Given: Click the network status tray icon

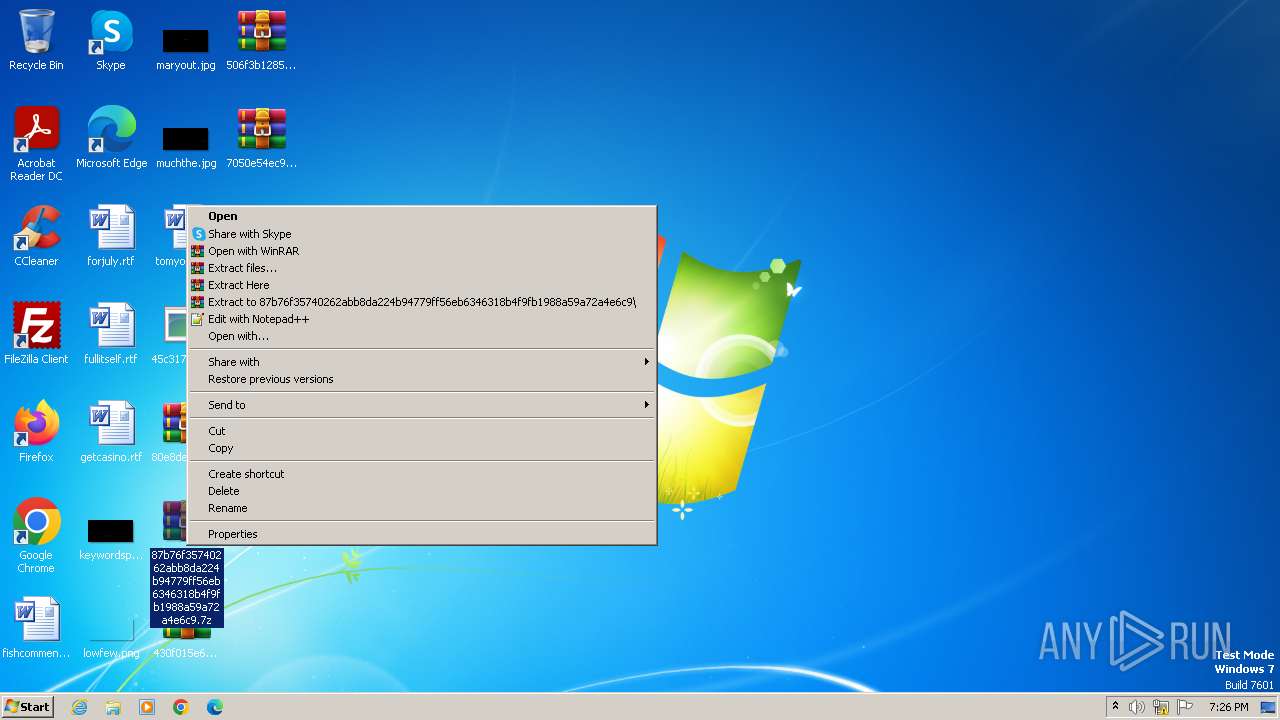Looking at the screenshot, I should point(1161,707).
